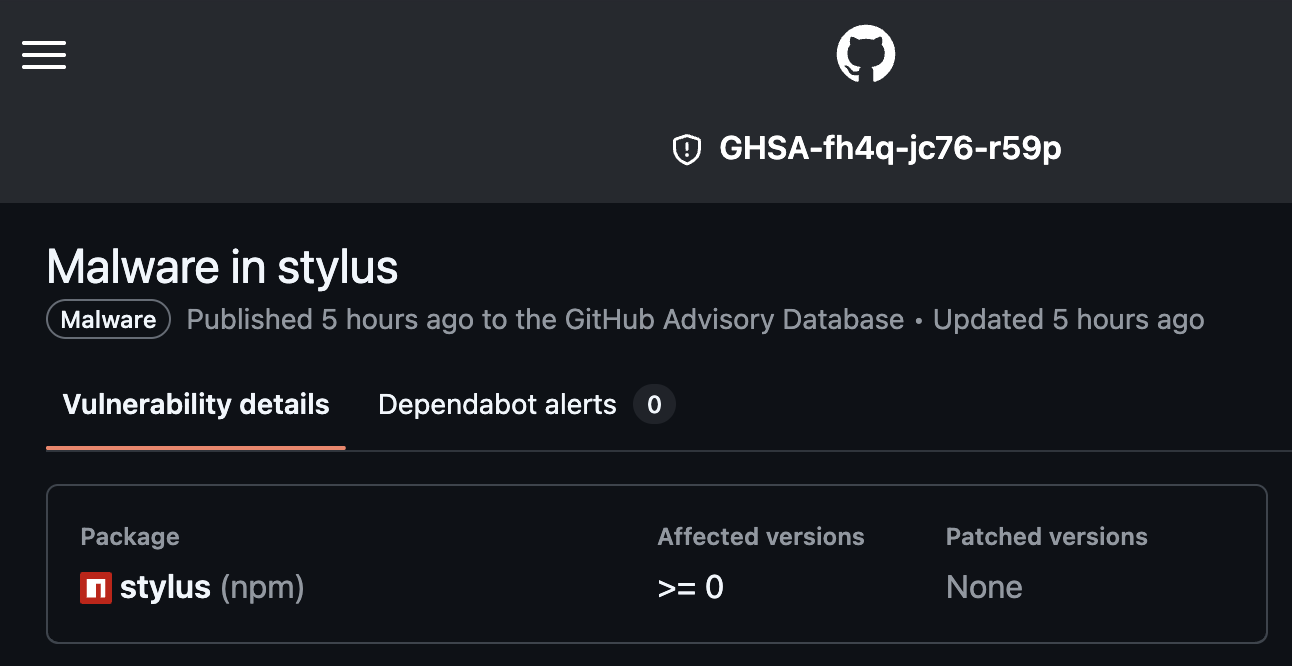Image resolution: width=1292 pixels, height=666 pixels.
Task: Select the Affected versions column header
Action: pyautogui.click(x=761, y=537)
